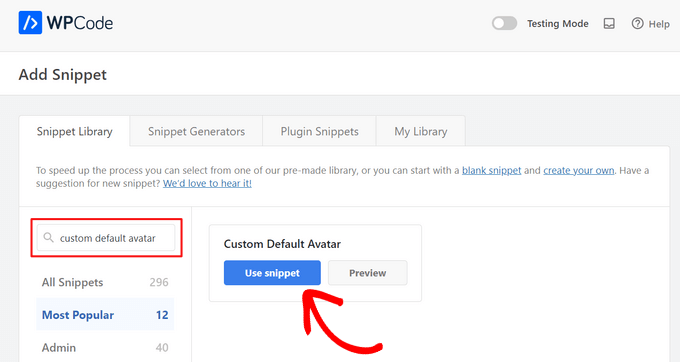Click the Add Snippet page heading
Screen dimensions: 680x362
click(x=62, y=75)
